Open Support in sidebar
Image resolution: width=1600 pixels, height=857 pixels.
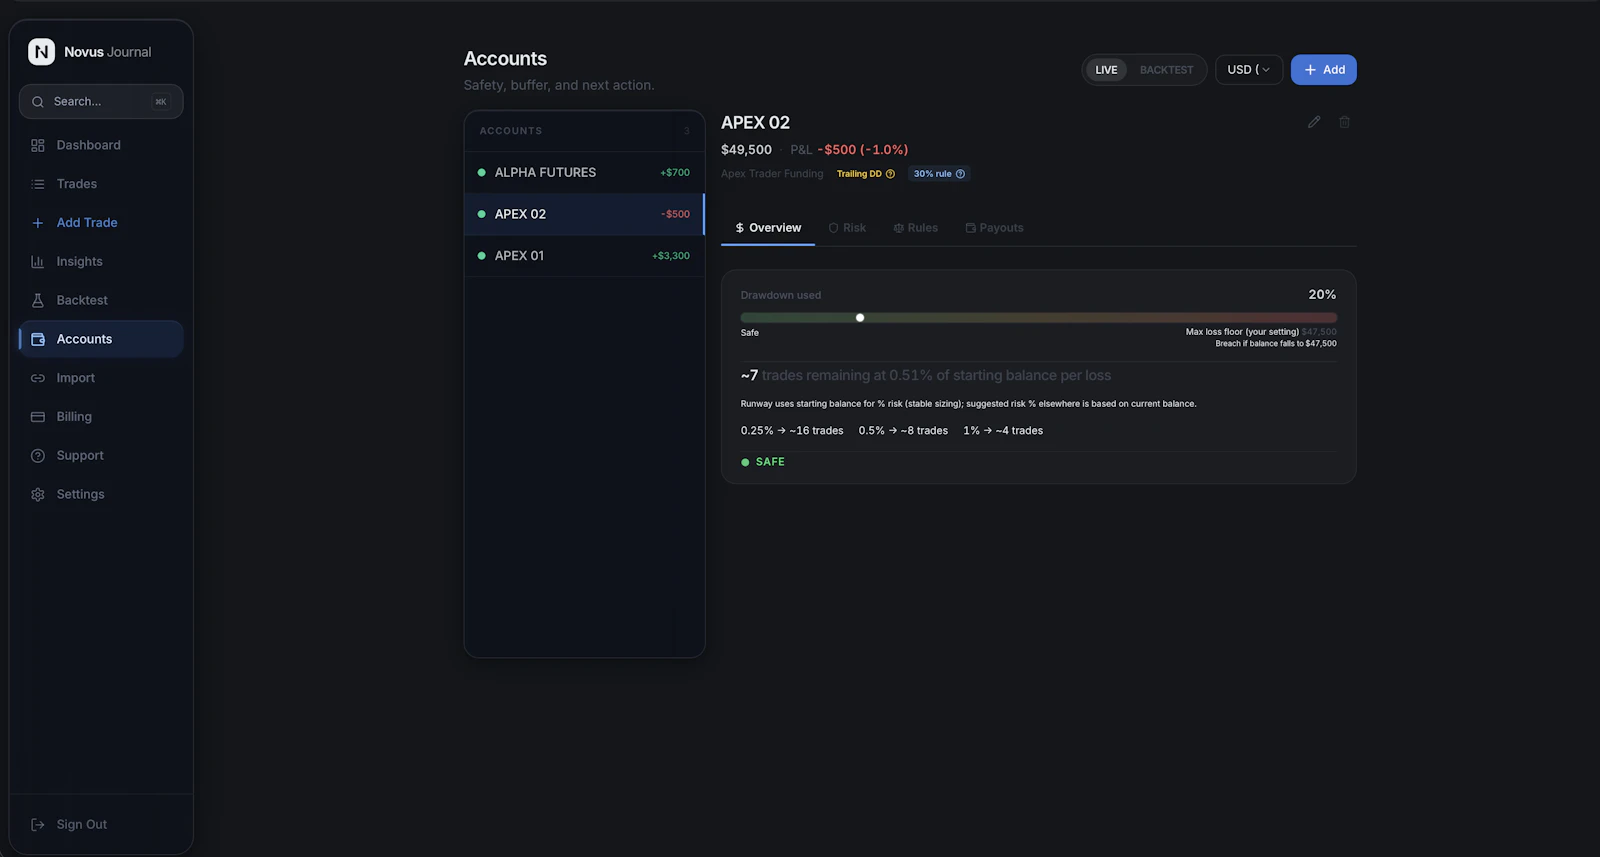click(x=101, y=456)
